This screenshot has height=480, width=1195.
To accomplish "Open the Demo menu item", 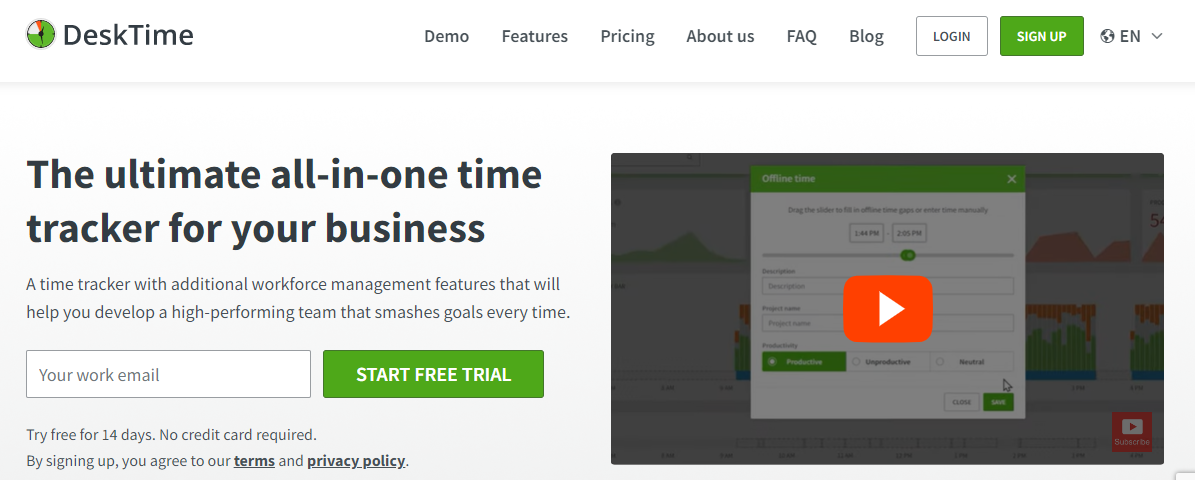I will [447, 36].
